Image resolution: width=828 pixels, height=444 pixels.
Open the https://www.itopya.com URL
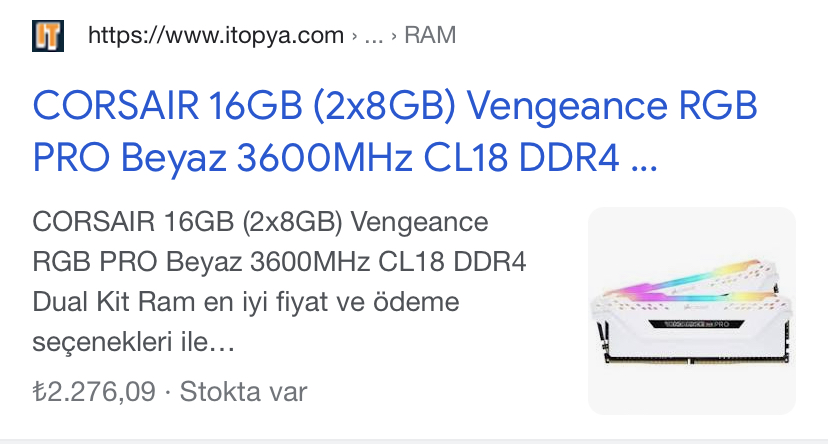[215, 35]
